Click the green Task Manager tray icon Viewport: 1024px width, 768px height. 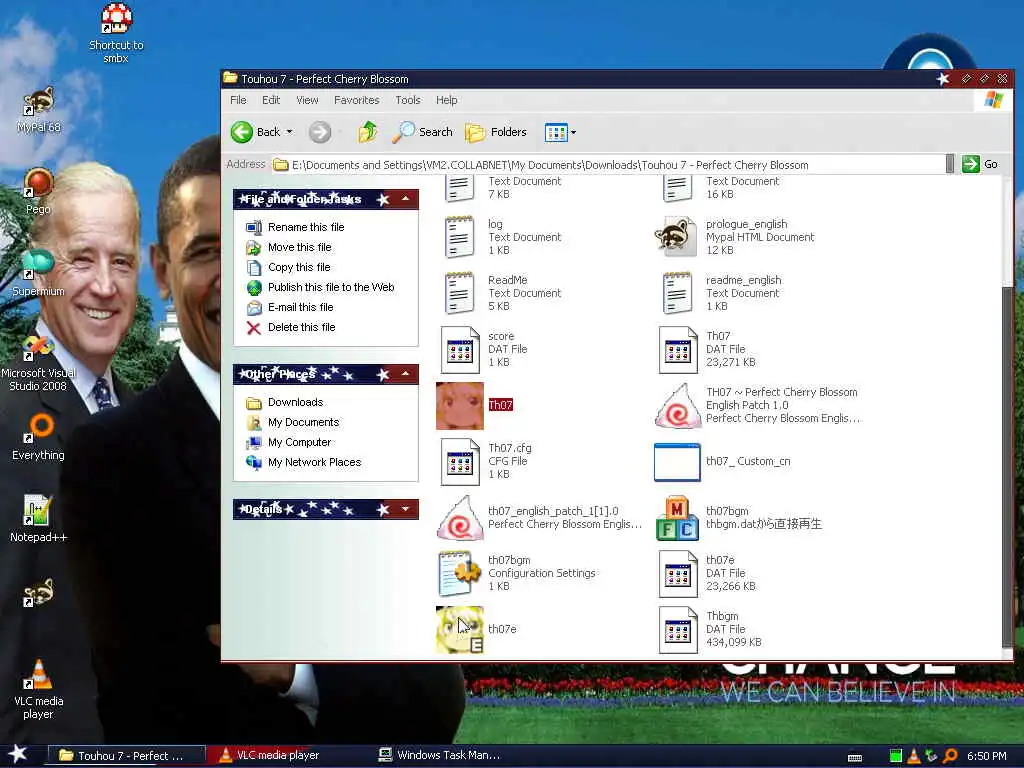pos(896,756)
